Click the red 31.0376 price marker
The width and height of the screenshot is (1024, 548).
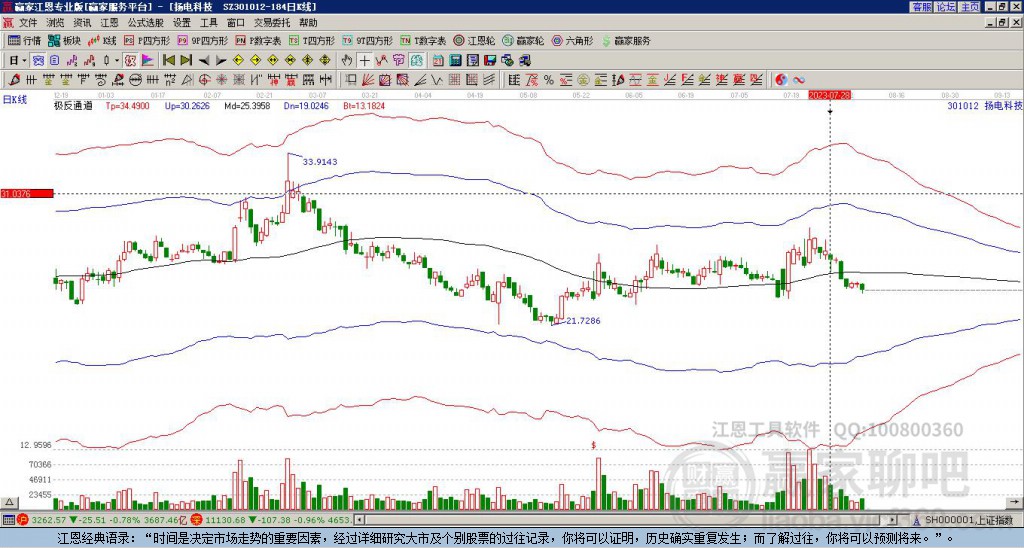tap(26, 193)
